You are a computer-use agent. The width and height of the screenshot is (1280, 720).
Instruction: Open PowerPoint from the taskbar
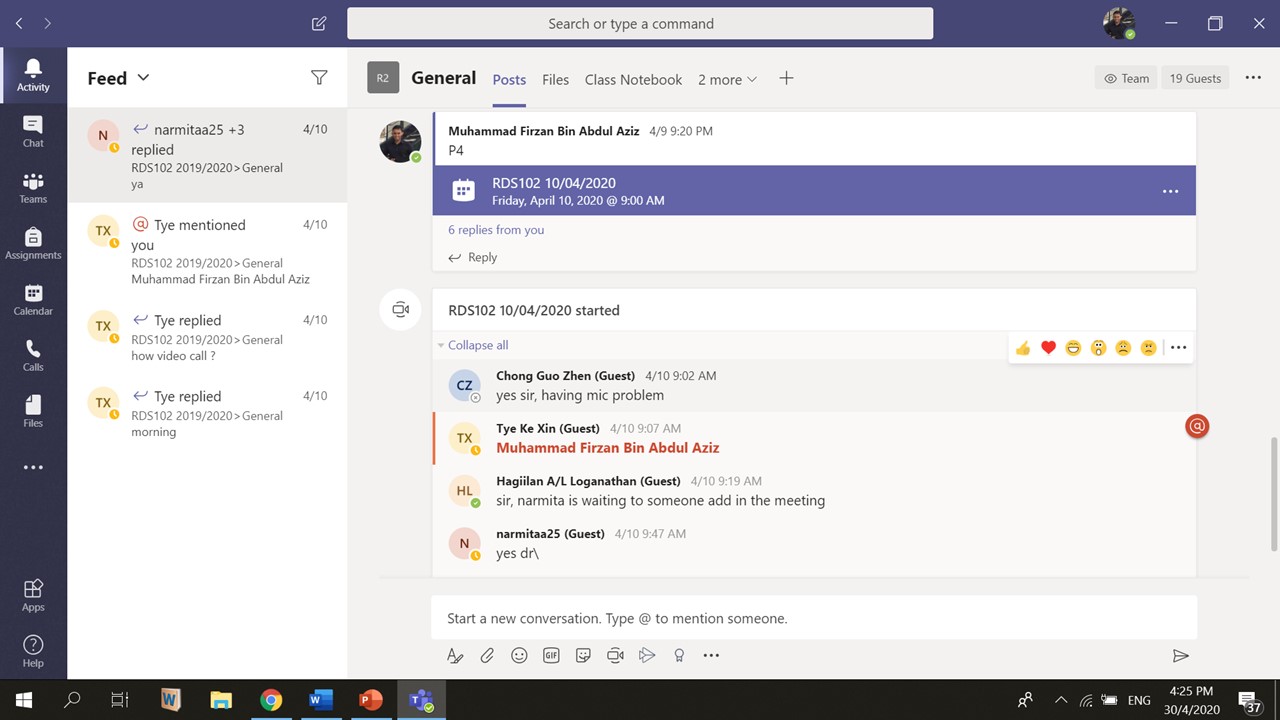click(370, 700)
